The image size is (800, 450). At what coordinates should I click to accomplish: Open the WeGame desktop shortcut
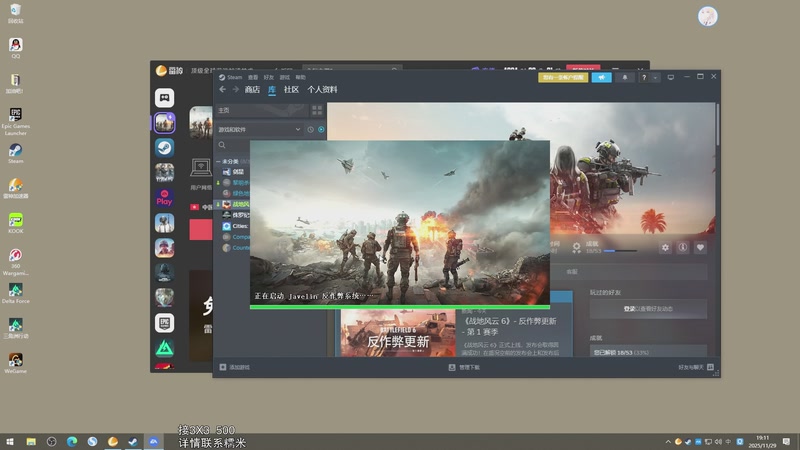click(16, 363)
